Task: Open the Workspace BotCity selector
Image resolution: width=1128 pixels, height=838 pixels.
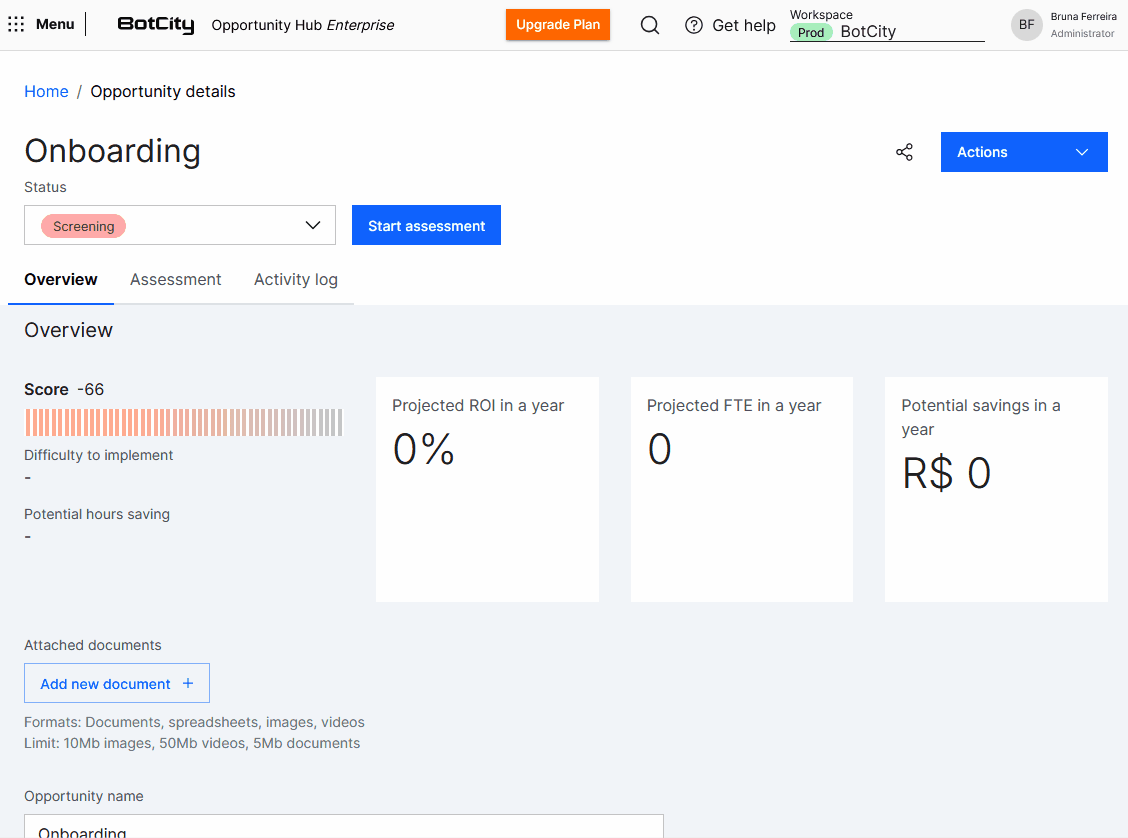Action: pos(910,32)
